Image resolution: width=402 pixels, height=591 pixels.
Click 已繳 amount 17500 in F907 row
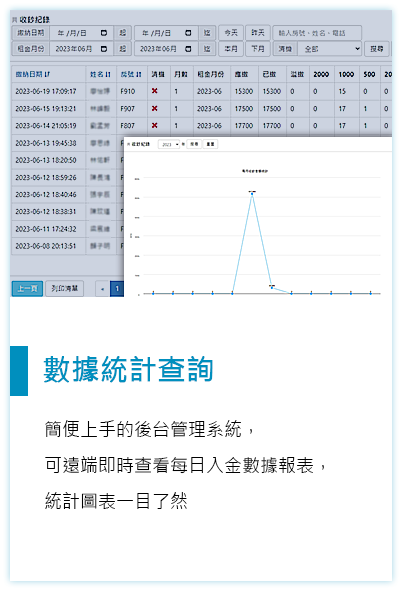(x=272, y=109)
